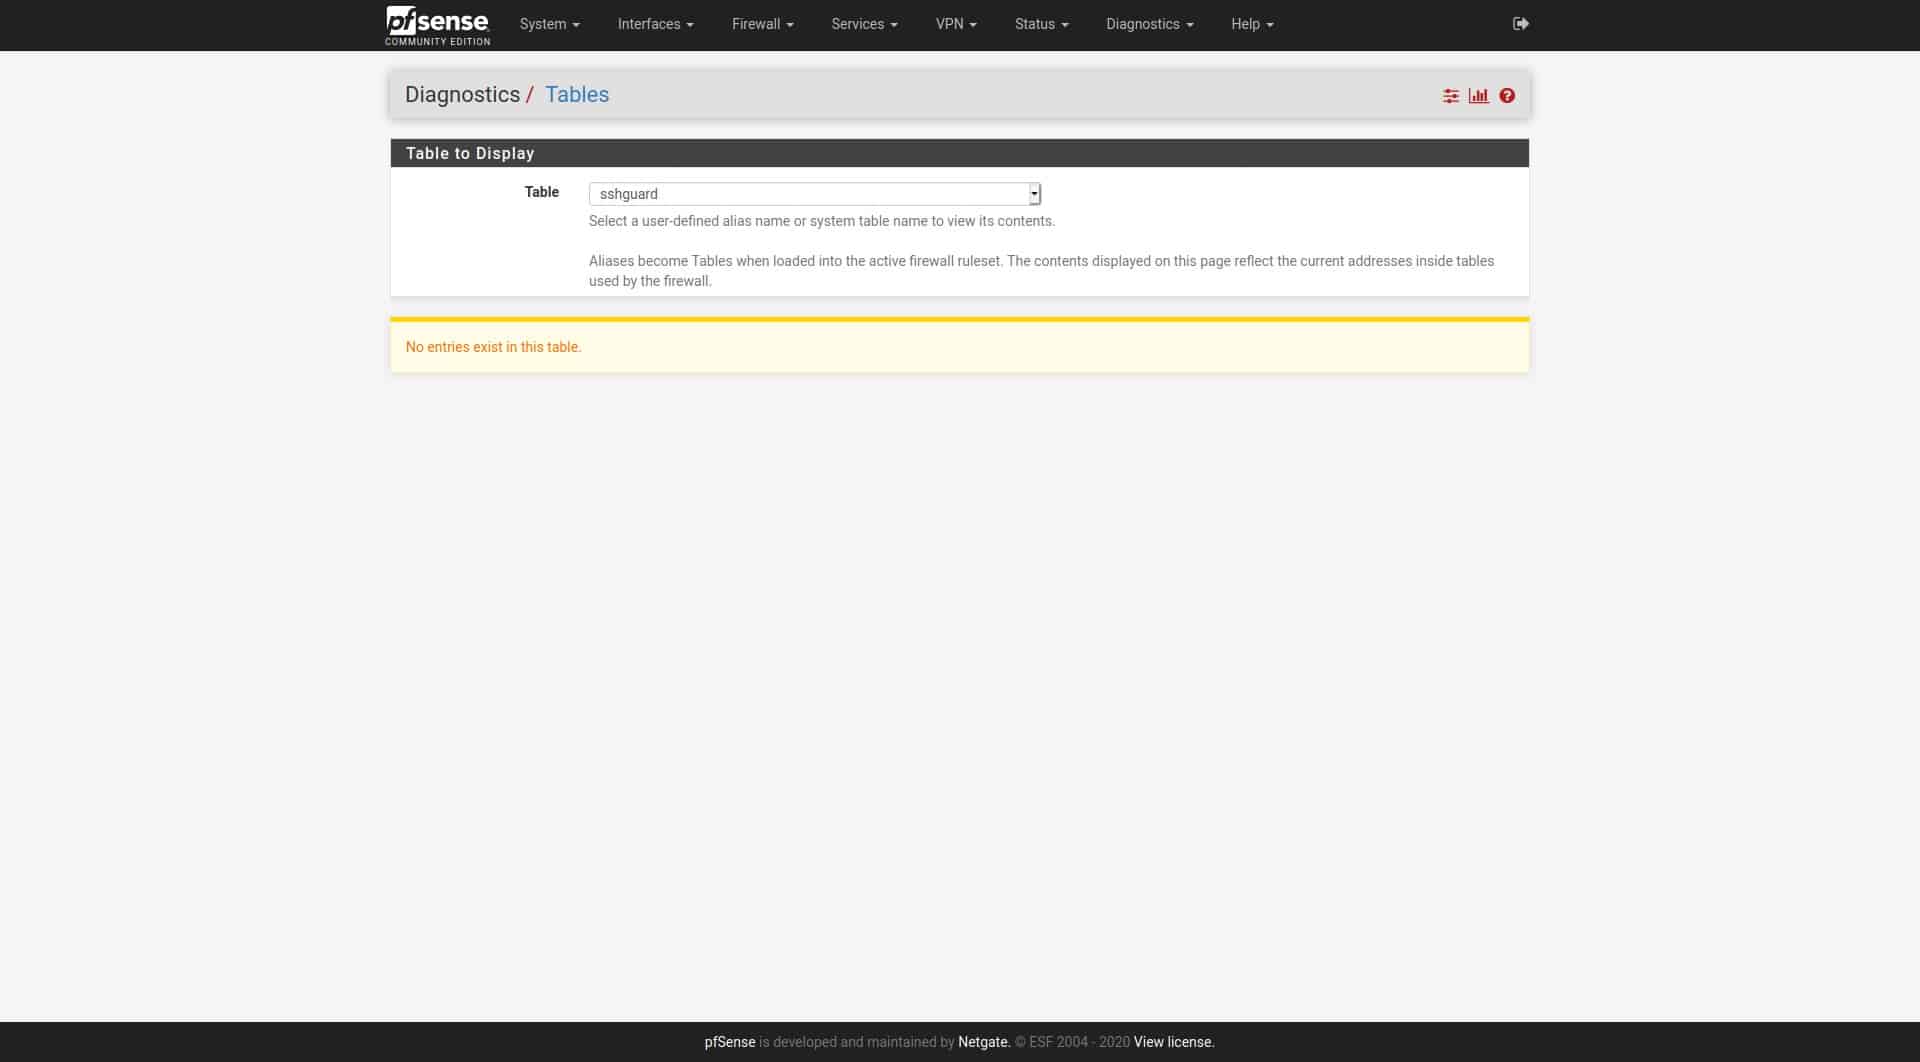Click the "Select a user-defined alias name" help text
This screenshot has width=1920, height=1062.
821,221
